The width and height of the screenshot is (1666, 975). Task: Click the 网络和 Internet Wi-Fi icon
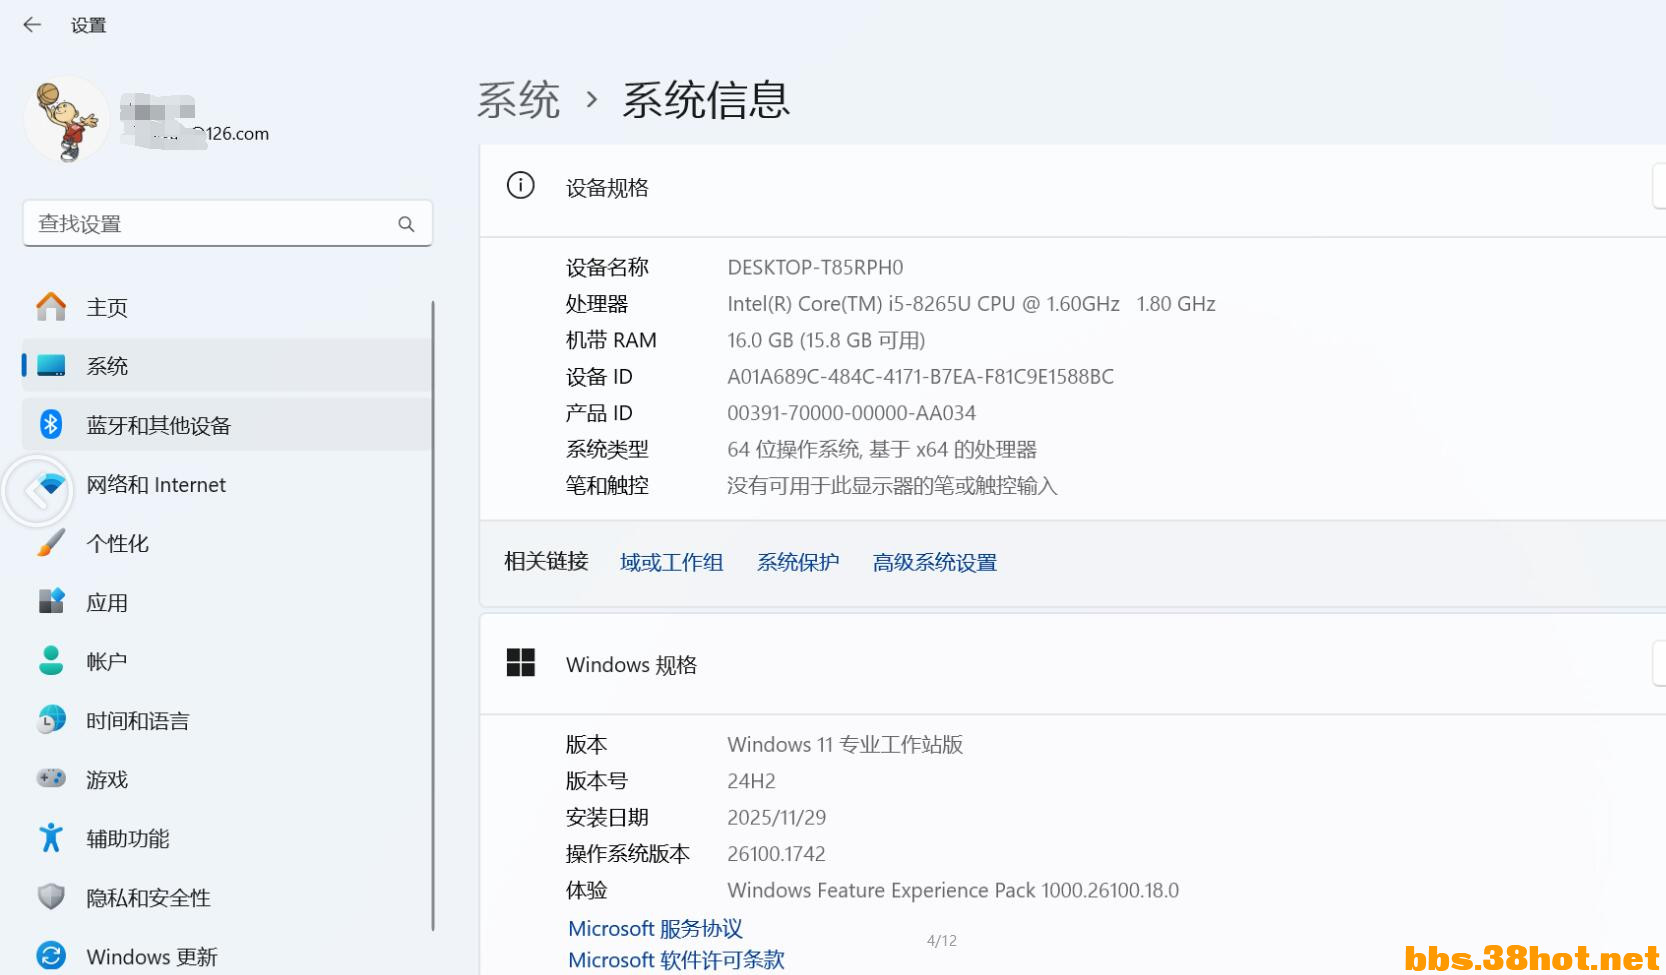tap(51, 484)
